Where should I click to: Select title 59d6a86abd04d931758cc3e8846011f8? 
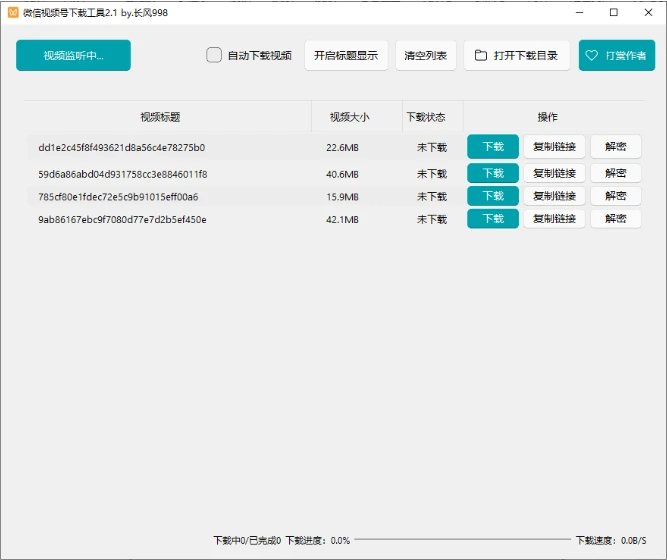123,174
